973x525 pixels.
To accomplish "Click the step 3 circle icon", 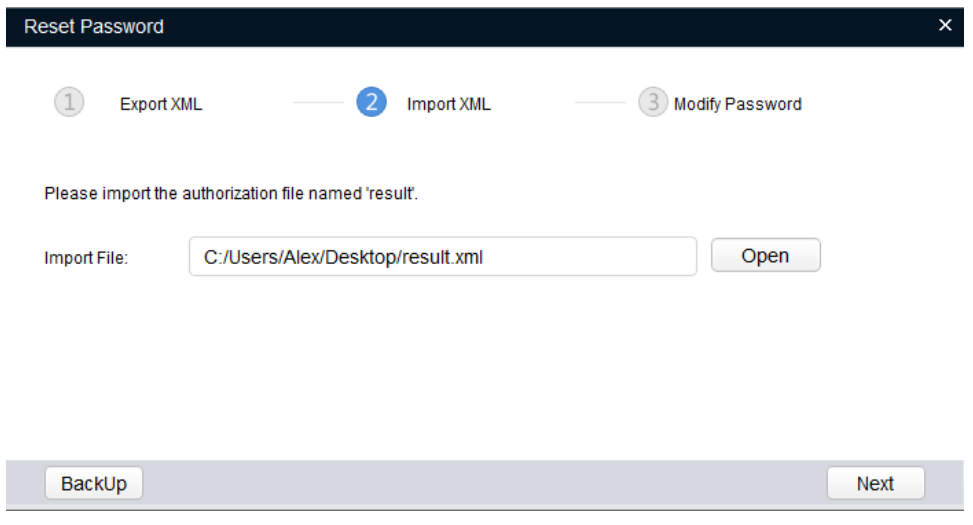I will coord(653,103).
